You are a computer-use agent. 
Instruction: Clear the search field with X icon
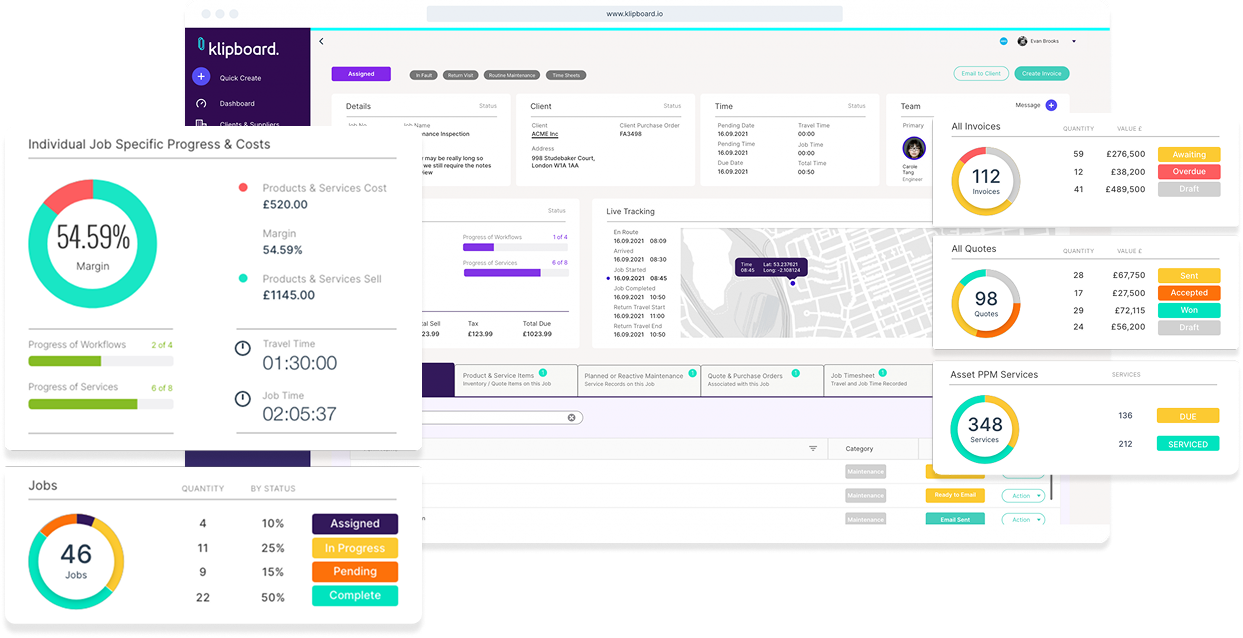tap(572, 418)
